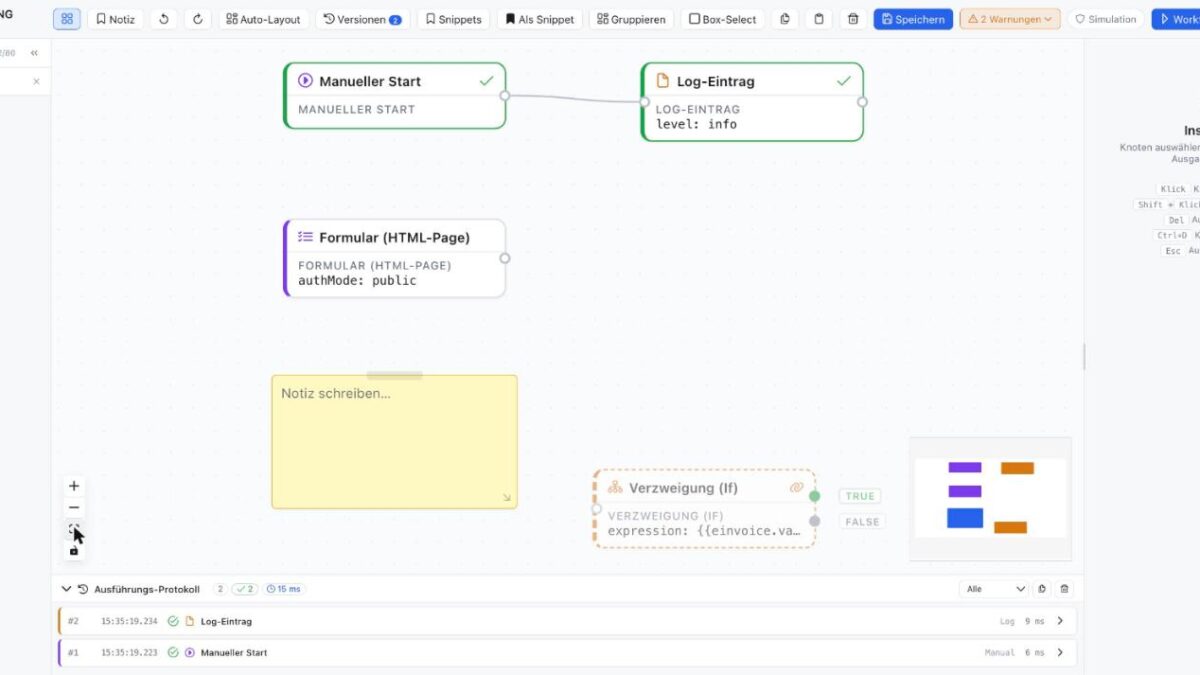1200x675 pixels.
Task: Click the success checkmark on Log-Eintrag node
Action: (x=843, y=81)
